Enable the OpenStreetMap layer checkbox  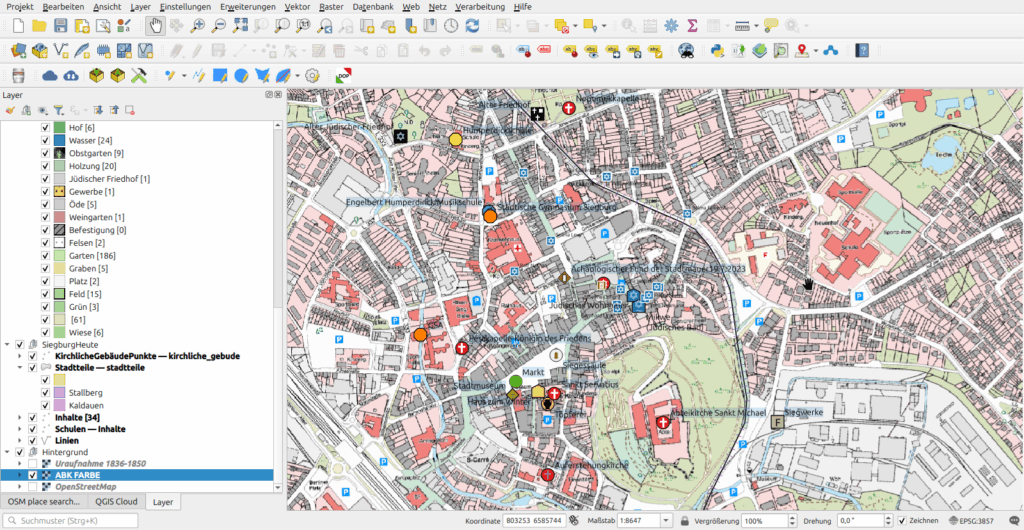click(32, 487)
